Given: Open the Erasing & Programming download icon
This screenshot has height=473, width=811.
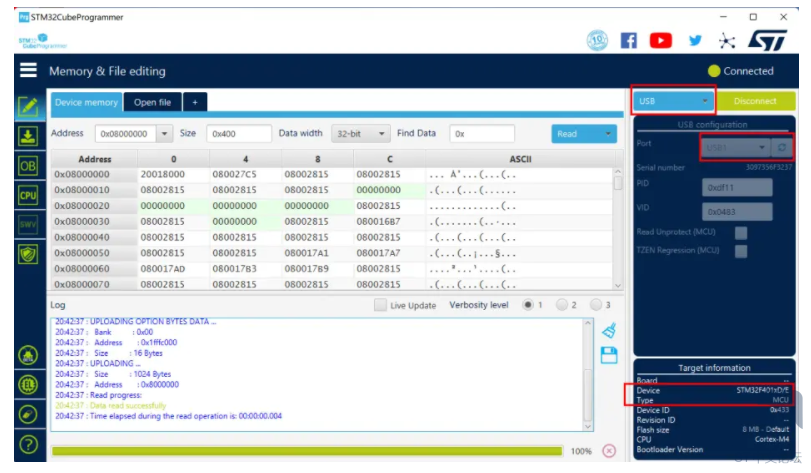Looking at the screenshot, I should pyautogui.click(x=28, y=136).
